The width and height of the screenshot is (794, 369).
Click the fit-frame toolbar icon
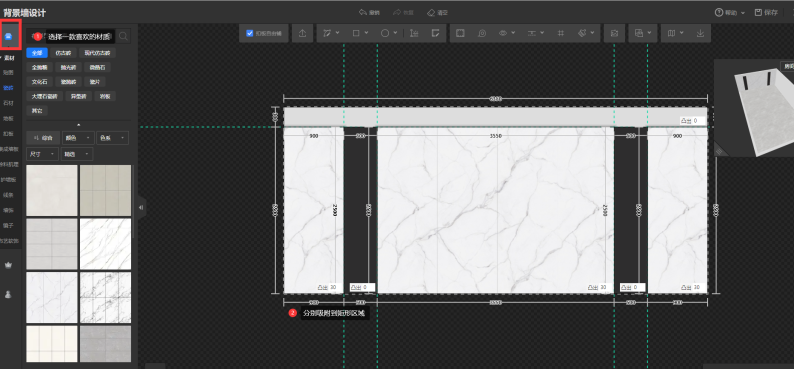click(460, 33)
